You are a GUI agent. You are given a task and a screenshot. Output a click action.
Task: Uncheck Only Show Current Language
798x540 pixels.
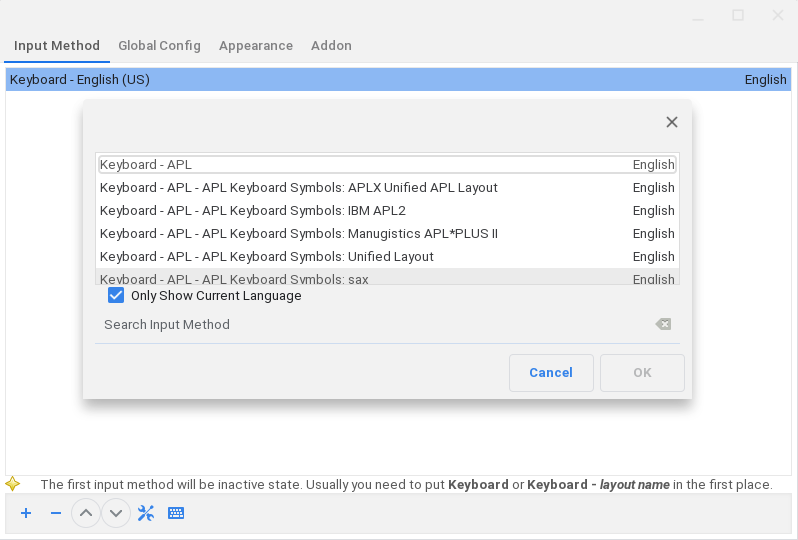point(116,296)
